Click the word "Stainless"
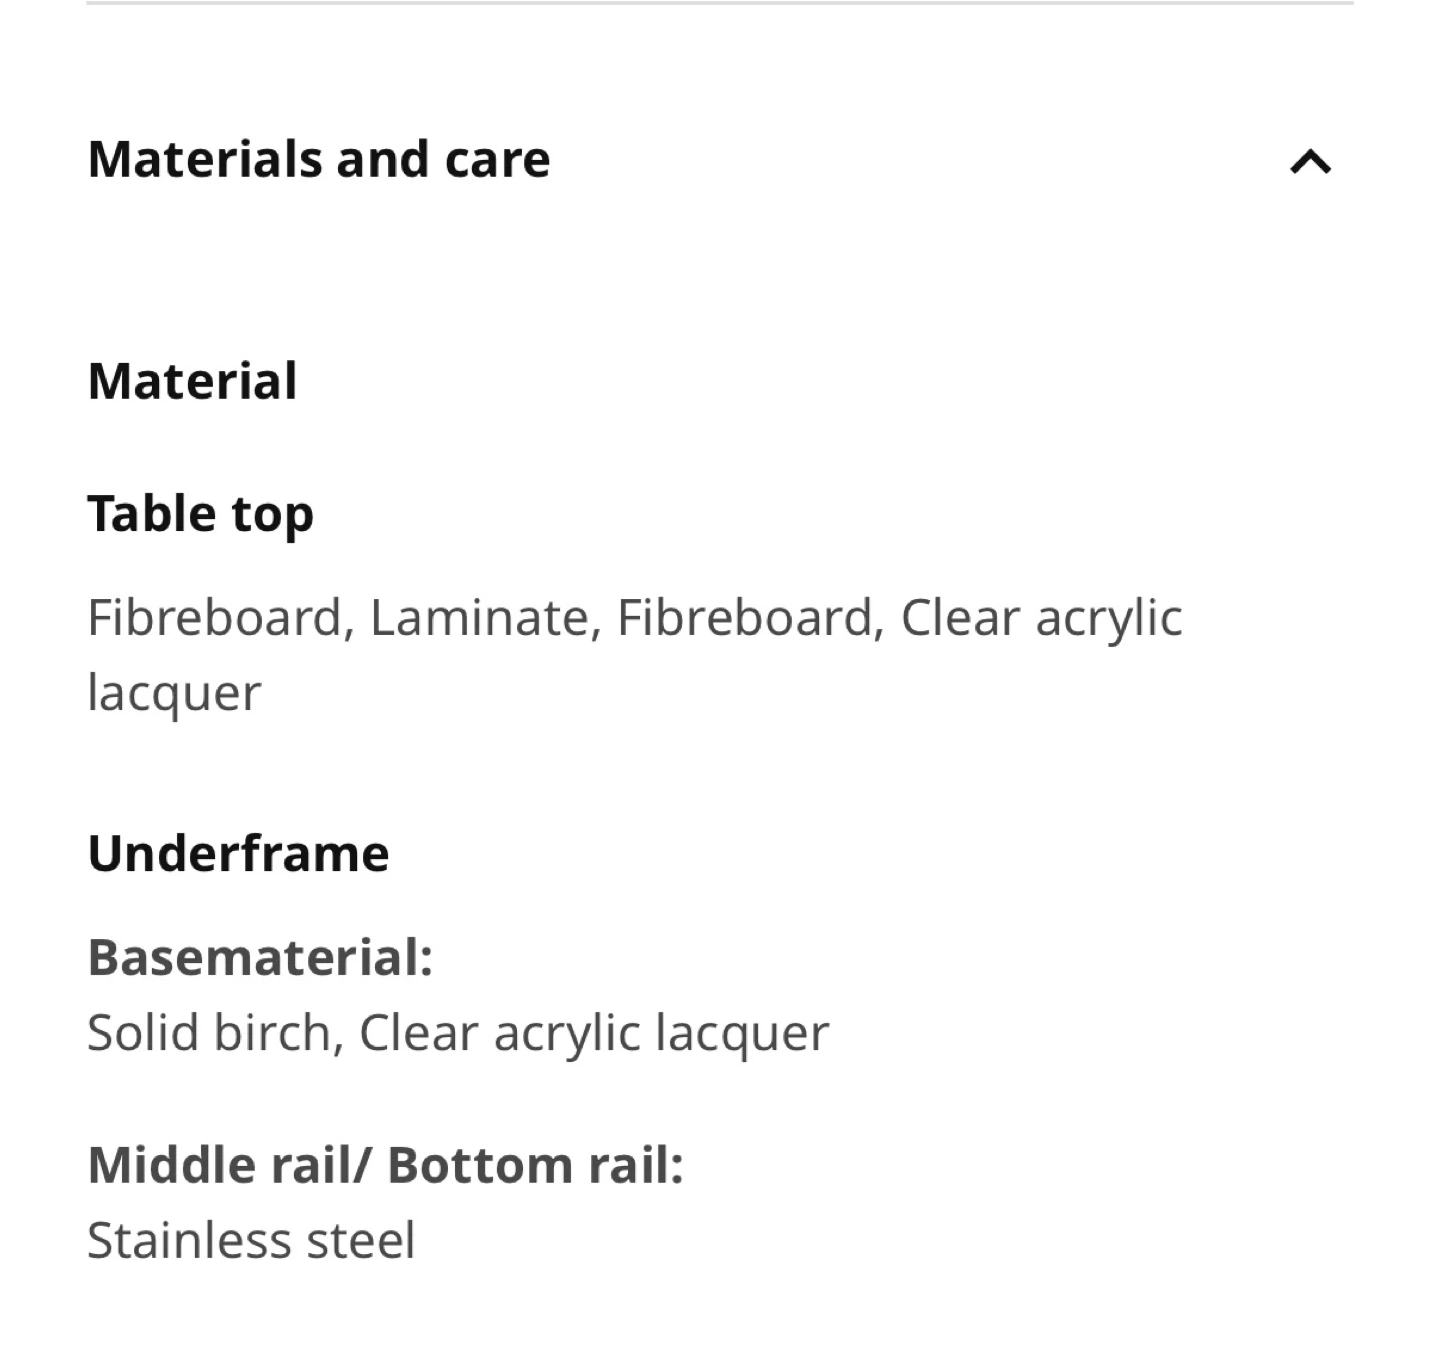Image resolution: width=1440 pixels, height=1370 pixels. coord(188,1240)
